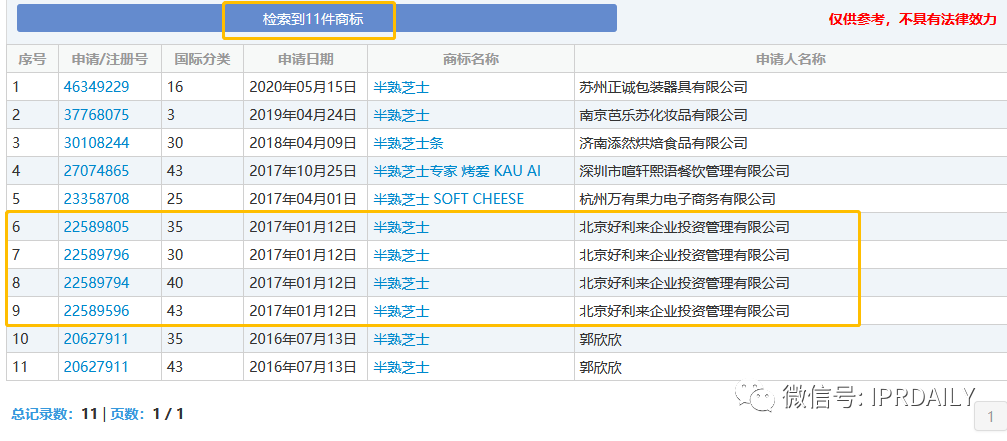Select date 2020年05月15日
1007x441 pixels.
tap(302, 87)
